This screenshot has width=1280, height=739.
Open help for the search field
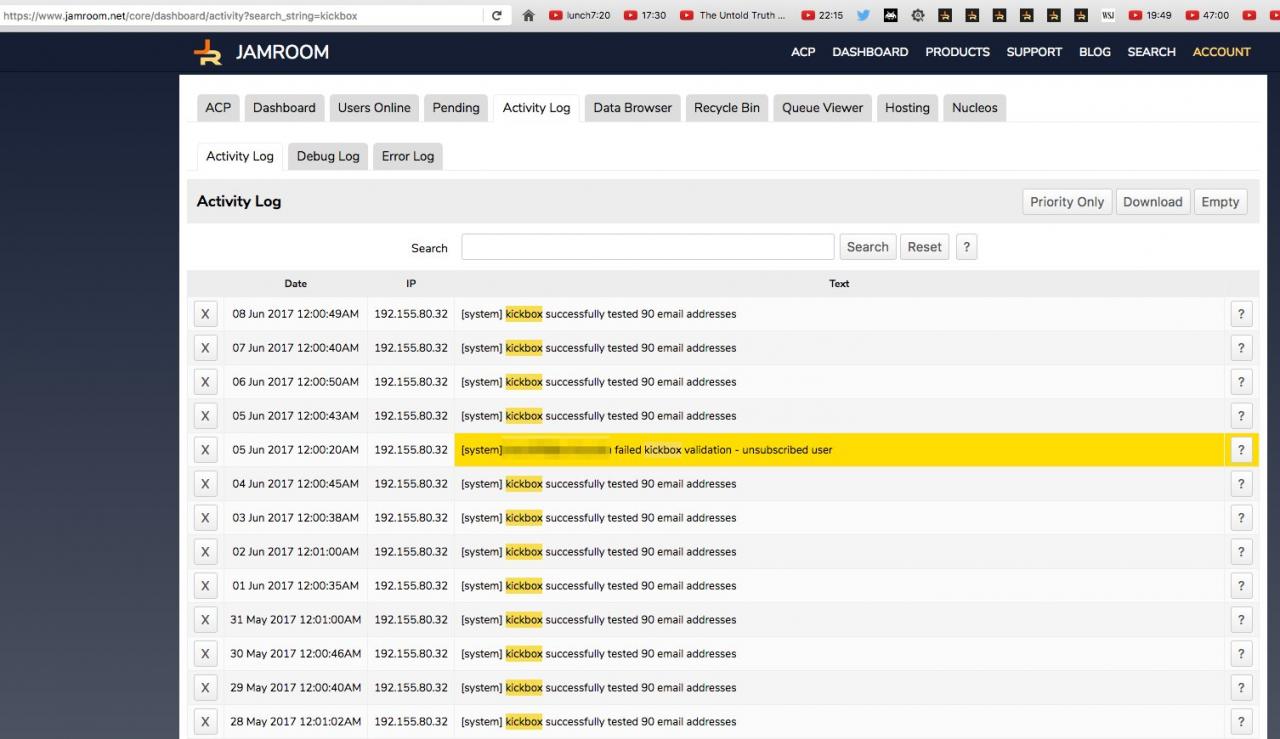point(966,247)
